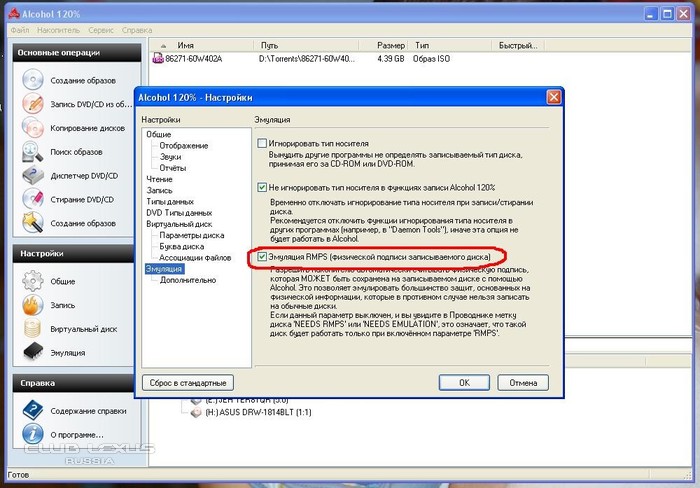Open Содержание справки help icon
Viewport: 700px width, 488px height.
click(x=33, y=410)
